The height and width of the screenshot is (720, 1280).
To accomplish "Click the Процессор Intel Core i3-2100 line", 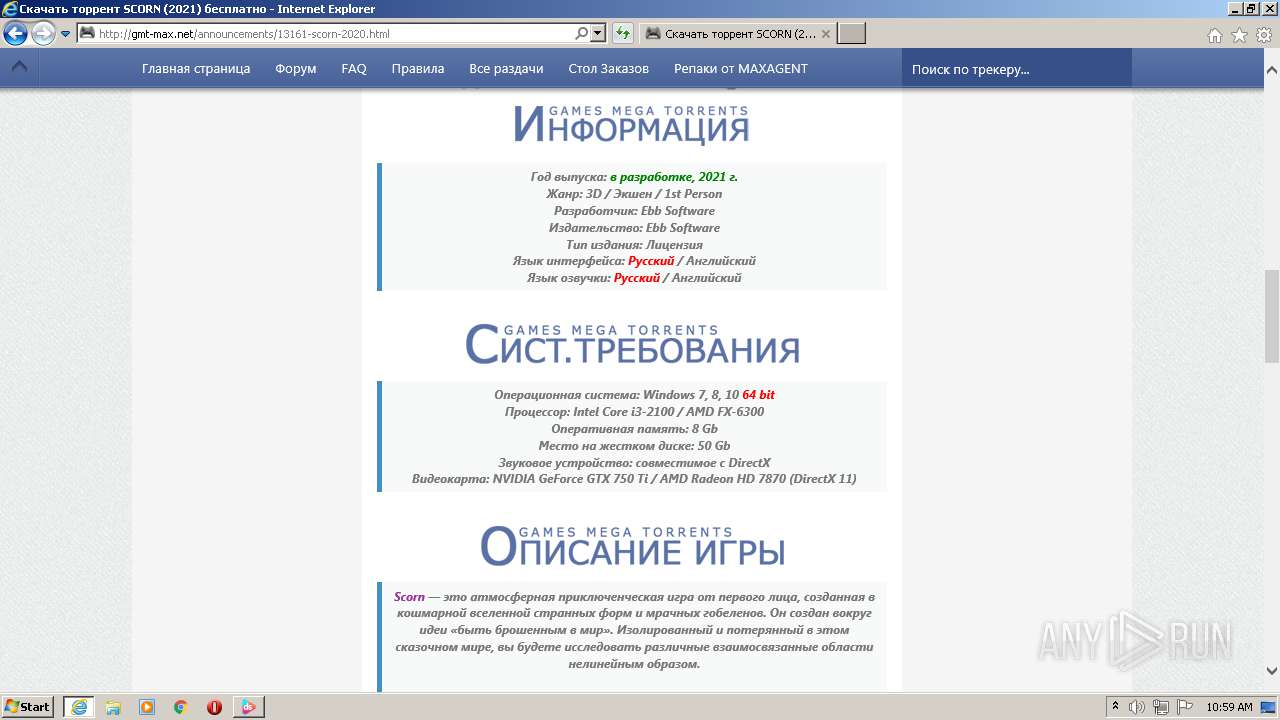I will pyautogui.click(x=634, y=412).
